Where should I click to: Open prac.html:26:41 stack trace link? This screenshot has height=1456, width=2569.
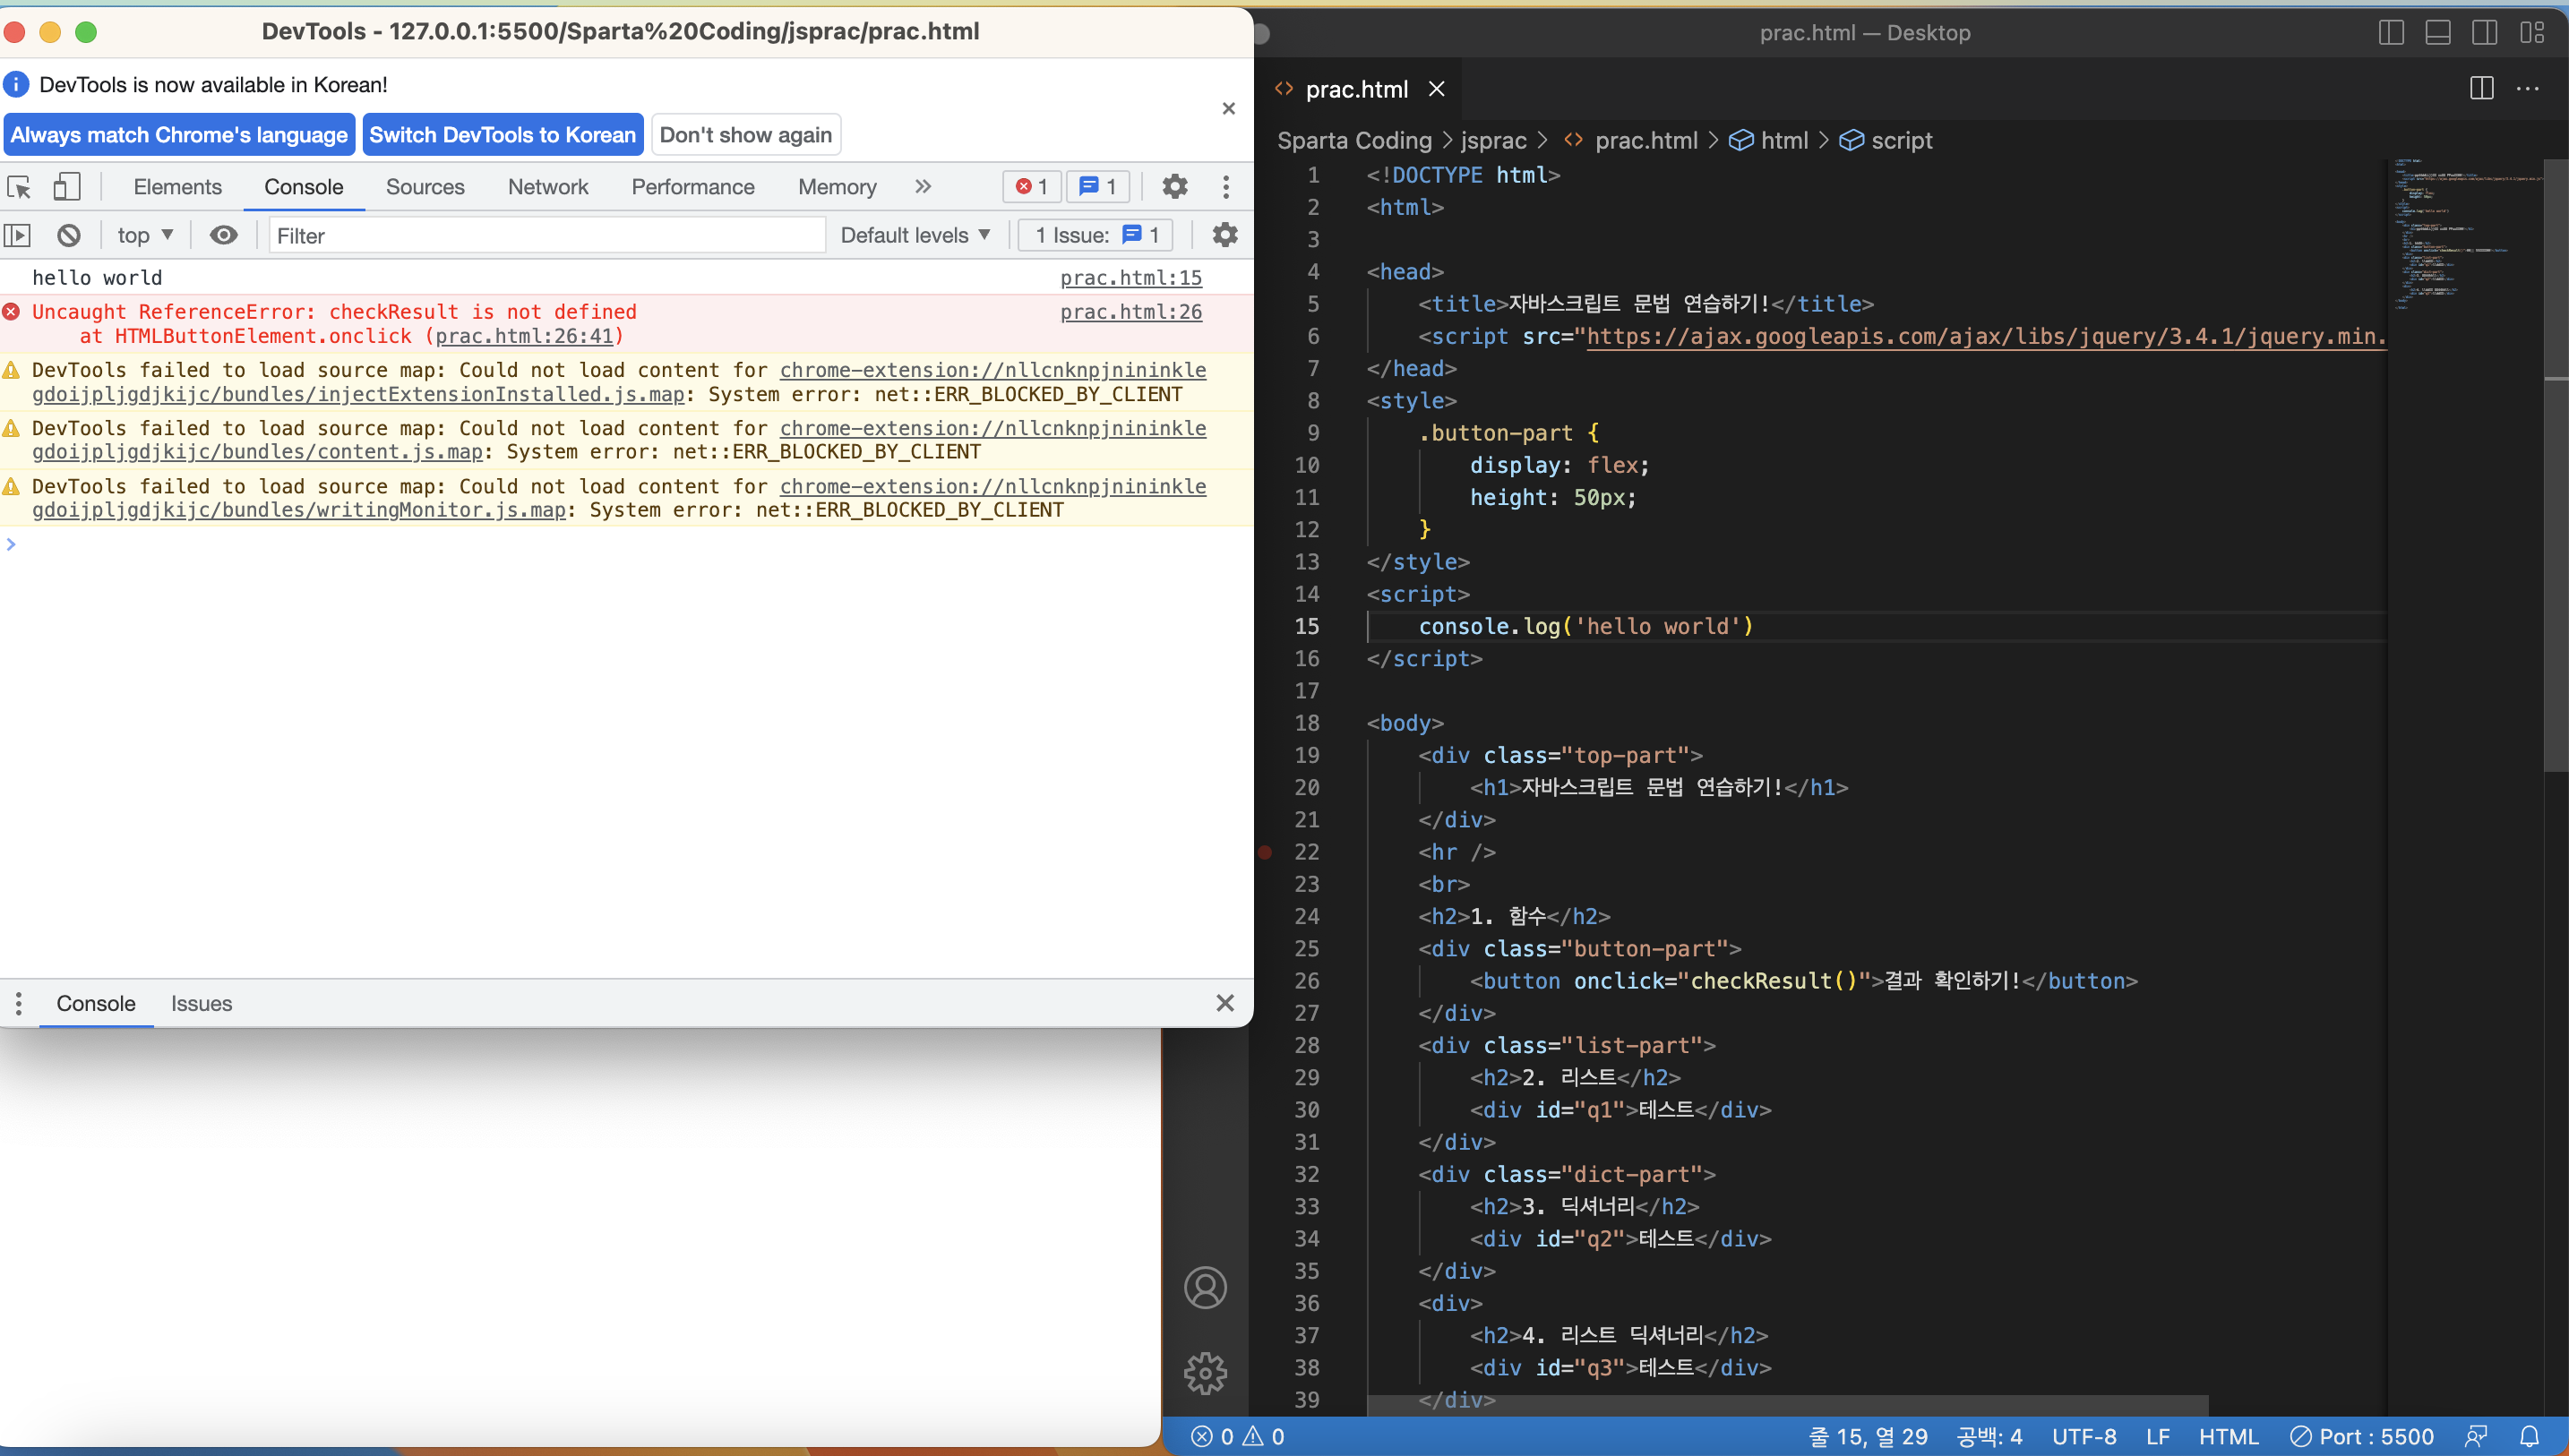pos(524,336)
